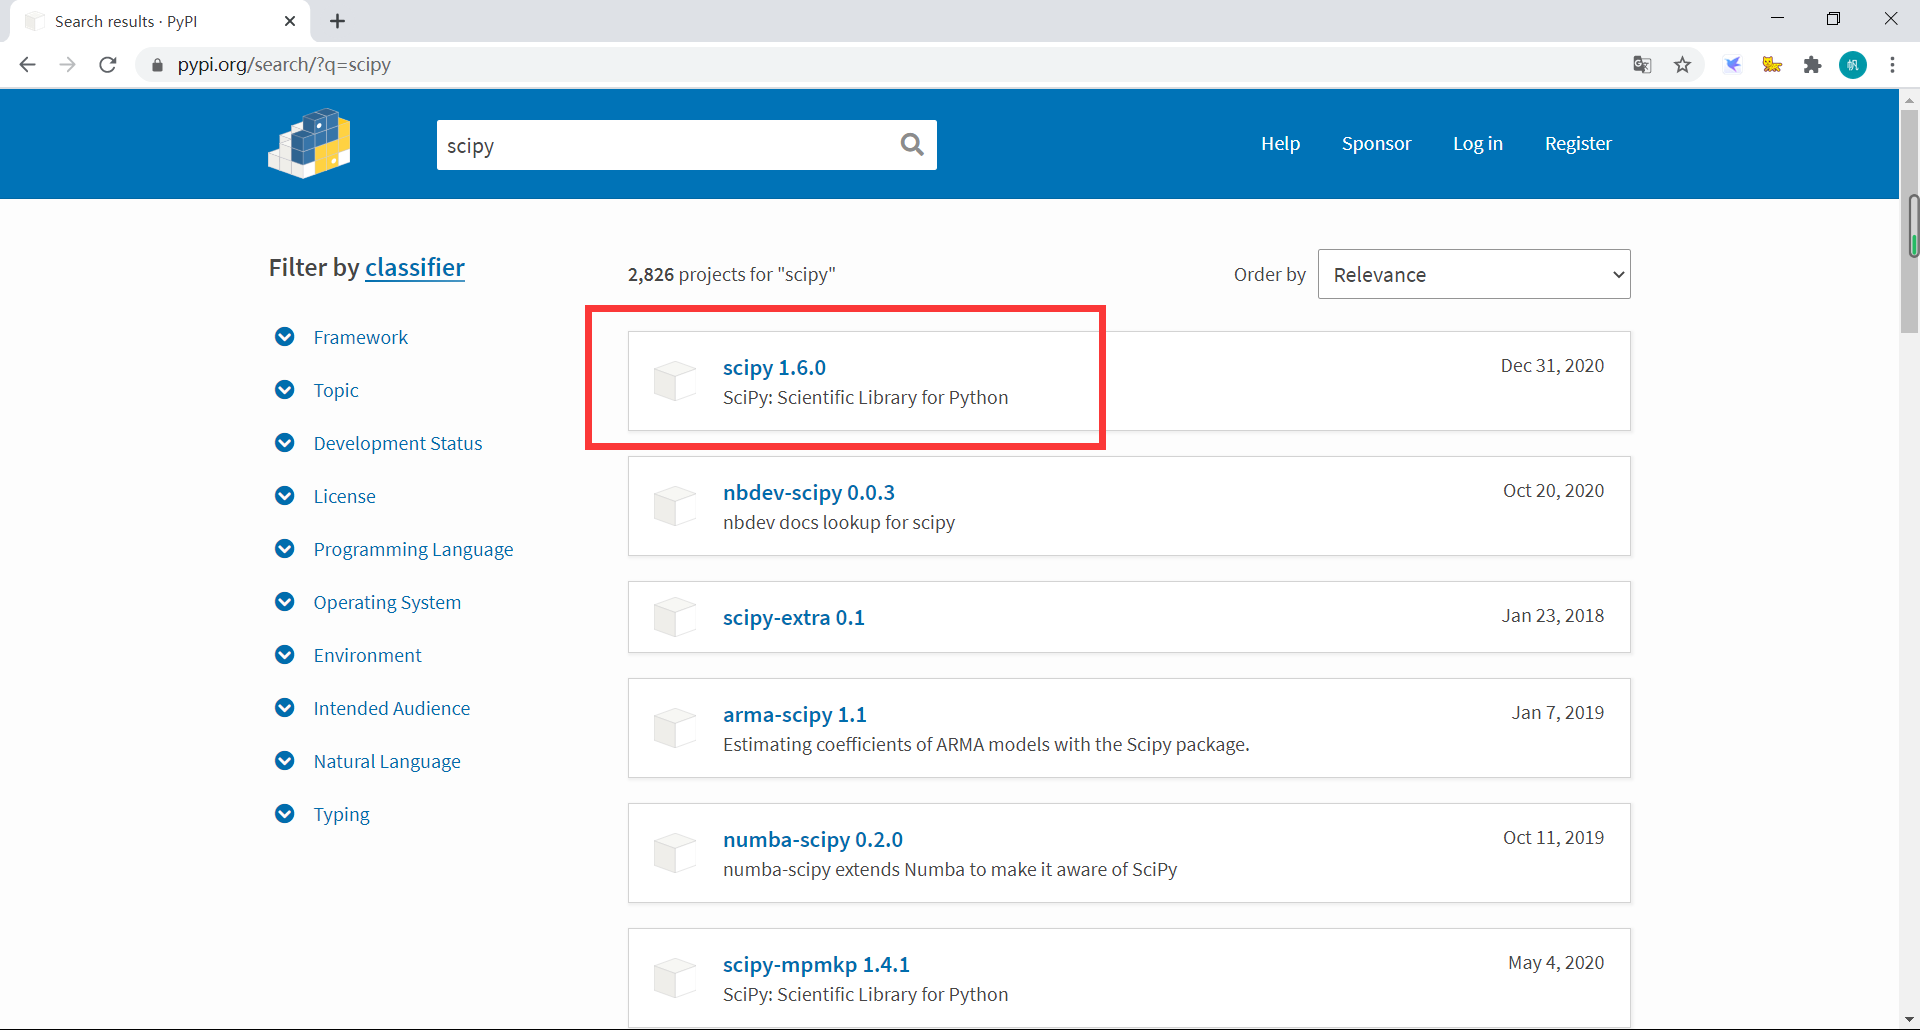
Task: Open the Help page
Action: tap(1280, 144)
